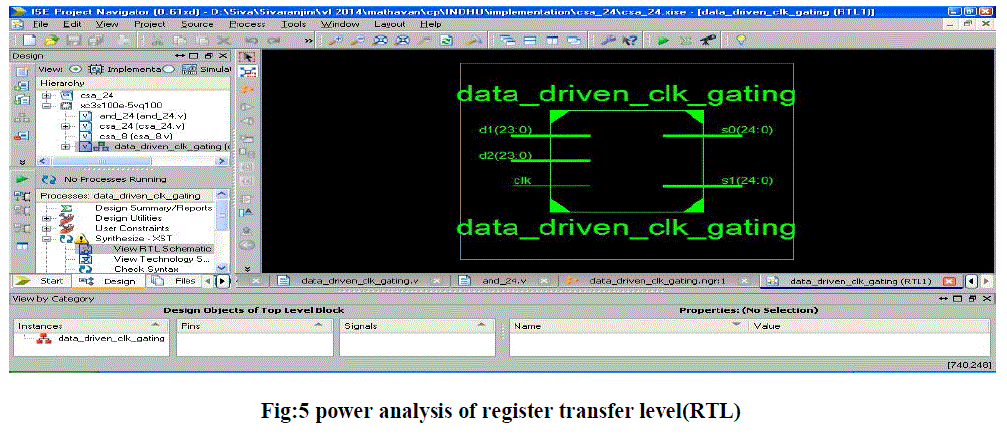
Task: Click the Open Project folder icon
Action: [x=47, y=40]
